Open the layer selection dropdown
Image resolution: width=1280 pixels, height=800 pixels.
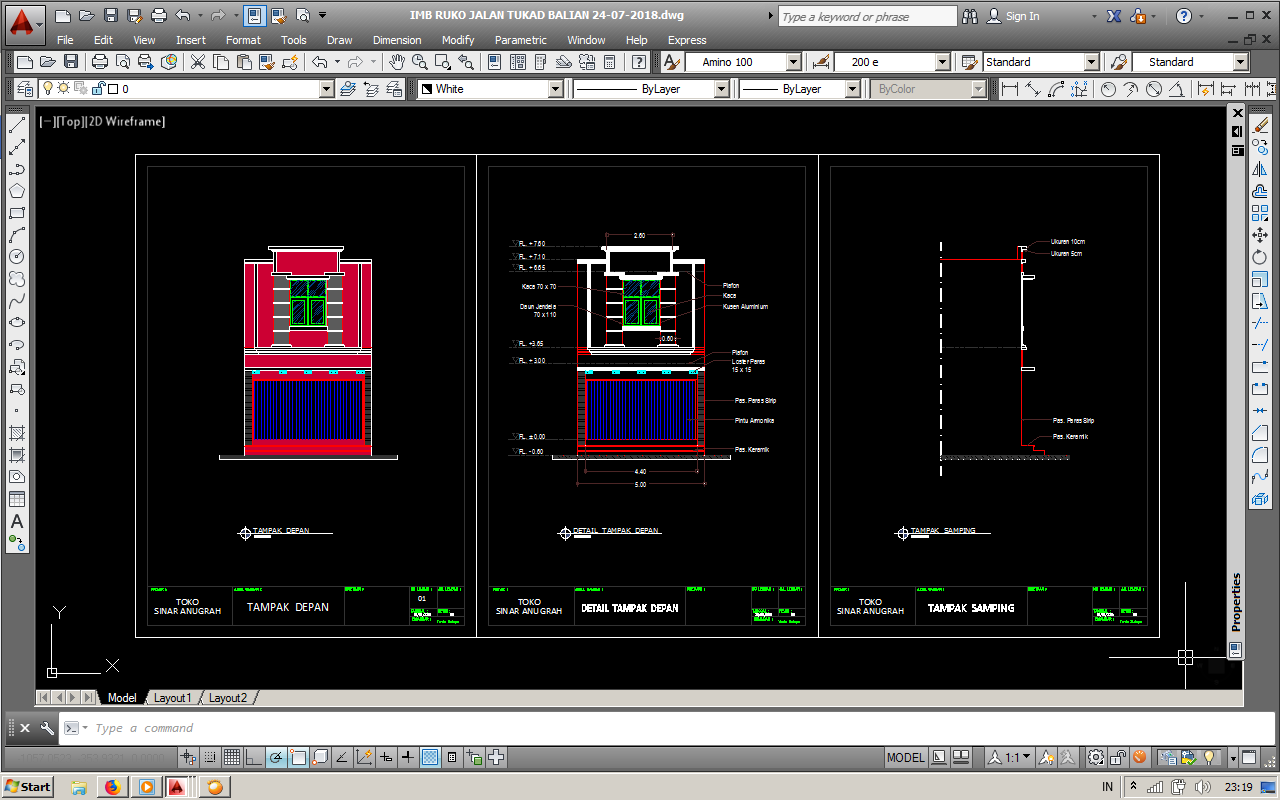[325, 88]
